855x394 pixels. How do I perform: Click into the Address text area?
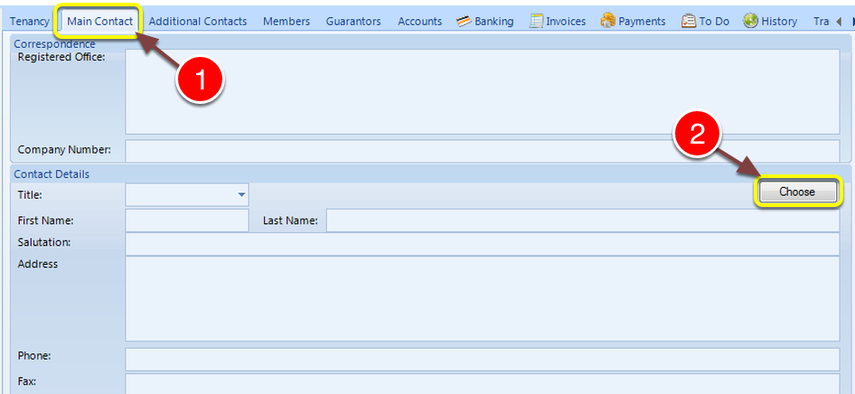coord(482,299)
